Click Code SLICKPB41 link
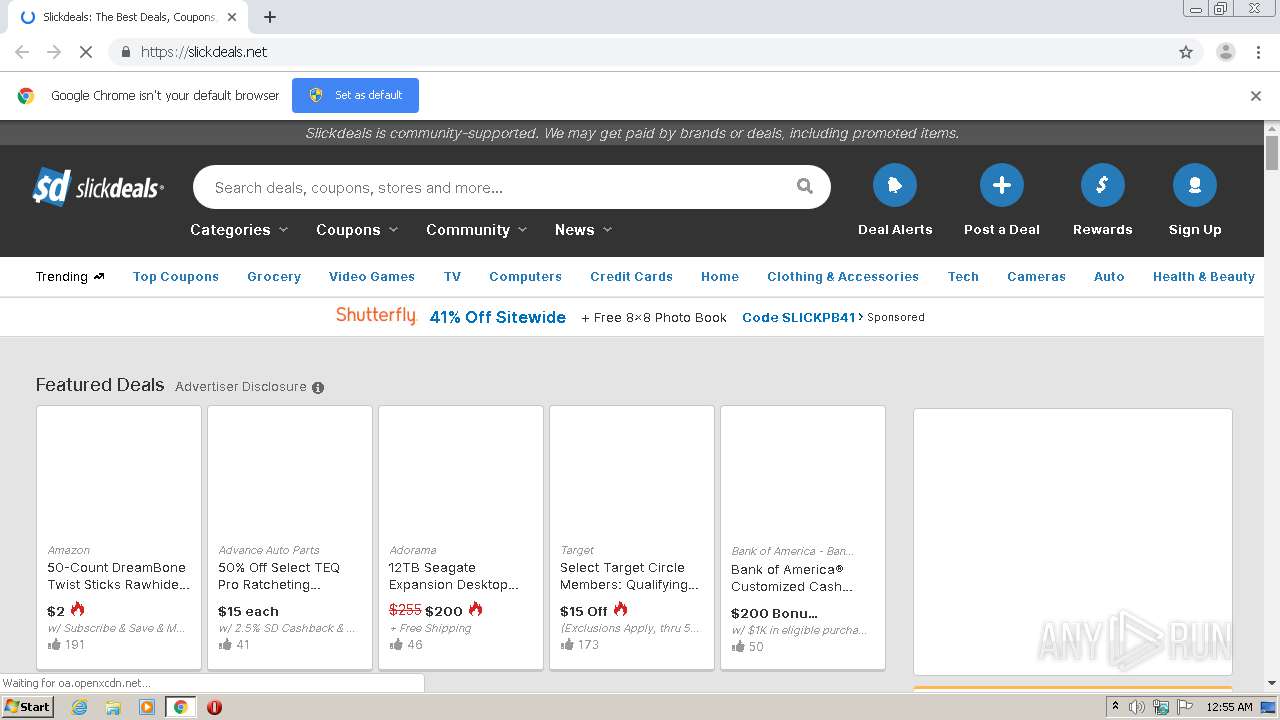Screen dimensions: 1280x720 [802, 317]
